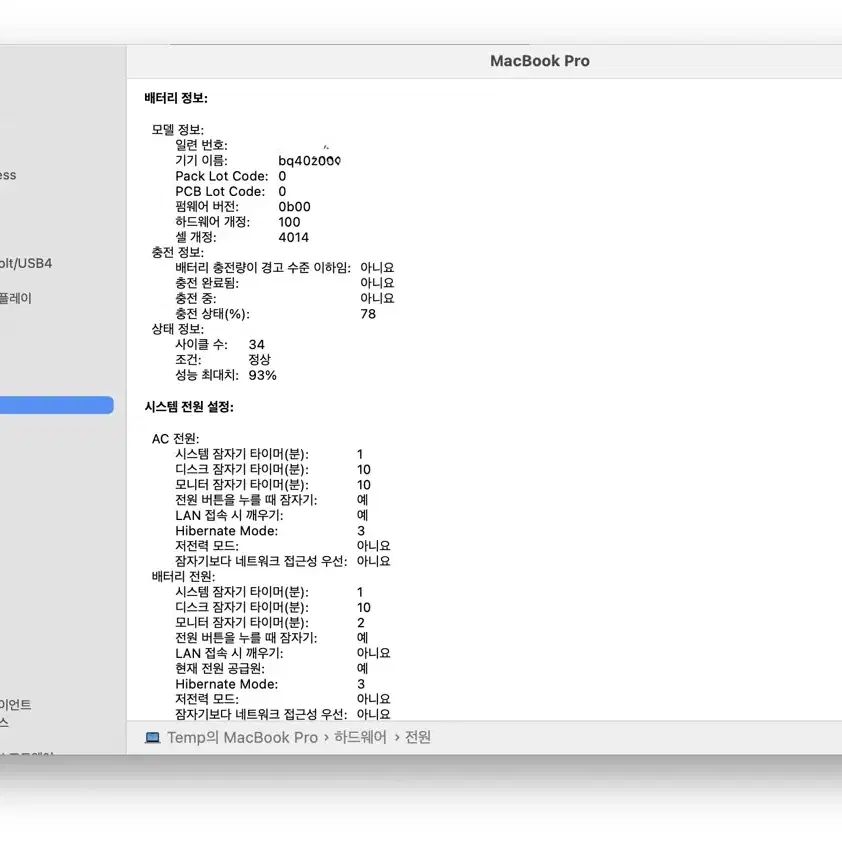Click "잠자기보다 네트워크 접근성 우선:" under 배터리 전원
842x842 pixels.
pos(262,714)
